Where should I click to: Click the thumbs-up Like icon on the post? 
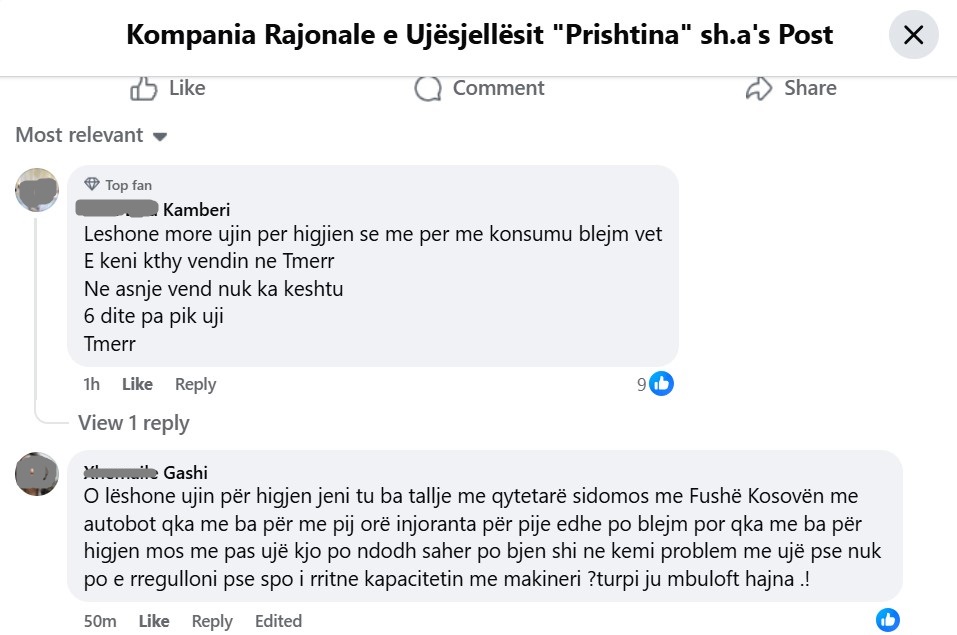tap(145, 88)
